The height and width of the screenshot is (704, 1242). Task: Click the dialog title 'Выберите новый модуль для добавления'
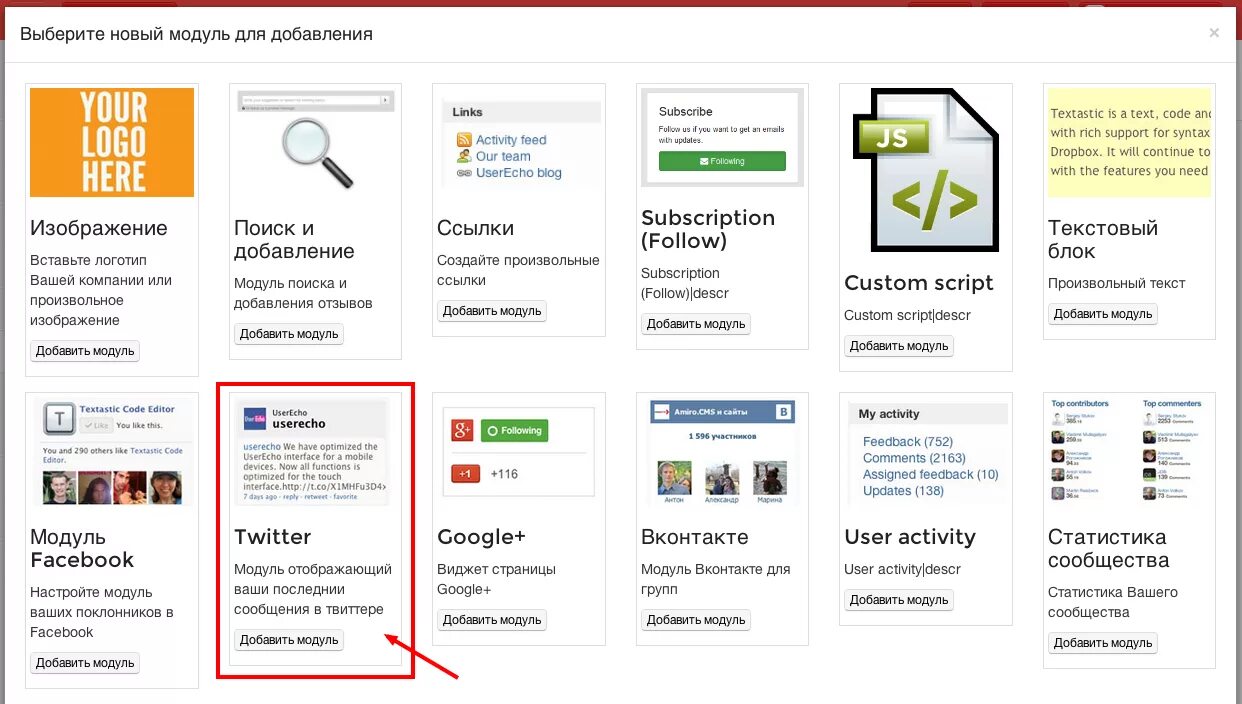(x=196, y=34)
